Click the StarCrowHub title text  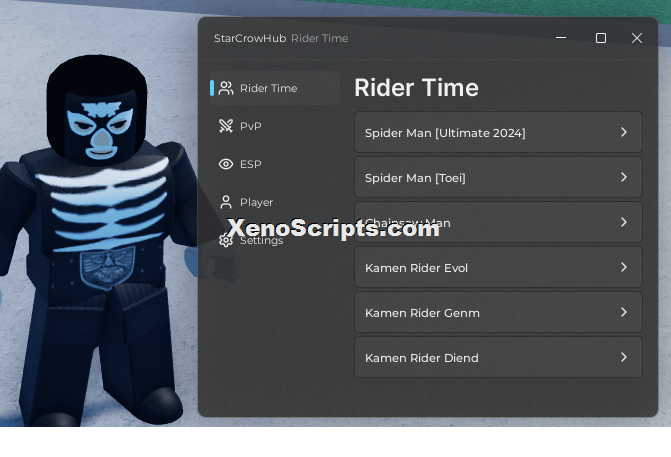[250, 38]
